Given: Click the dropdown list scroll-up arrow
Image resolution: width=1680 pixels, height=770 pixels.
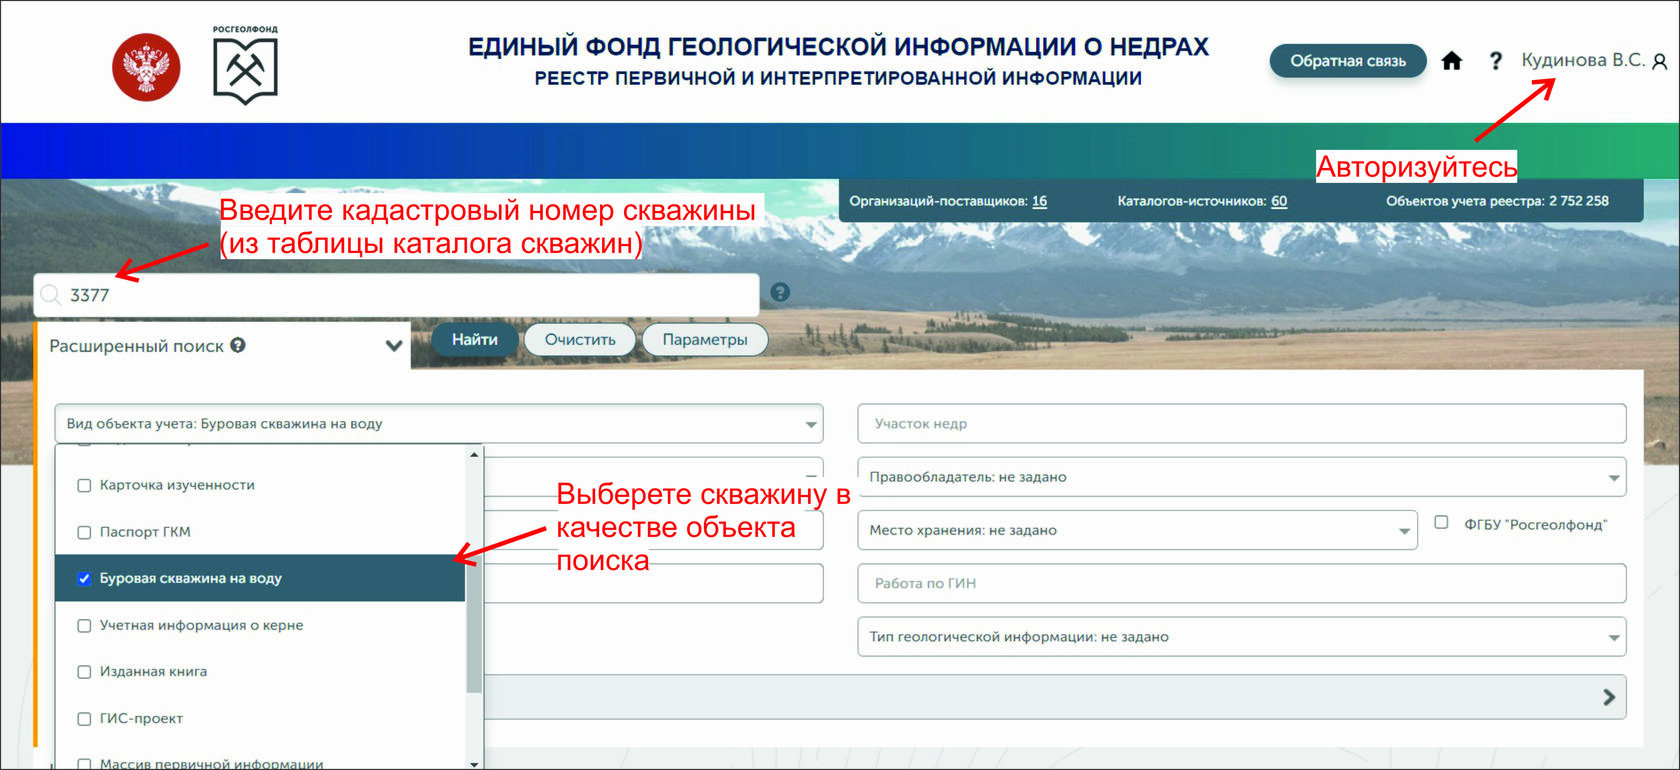Looking at the screenshot, I should 474,455.
